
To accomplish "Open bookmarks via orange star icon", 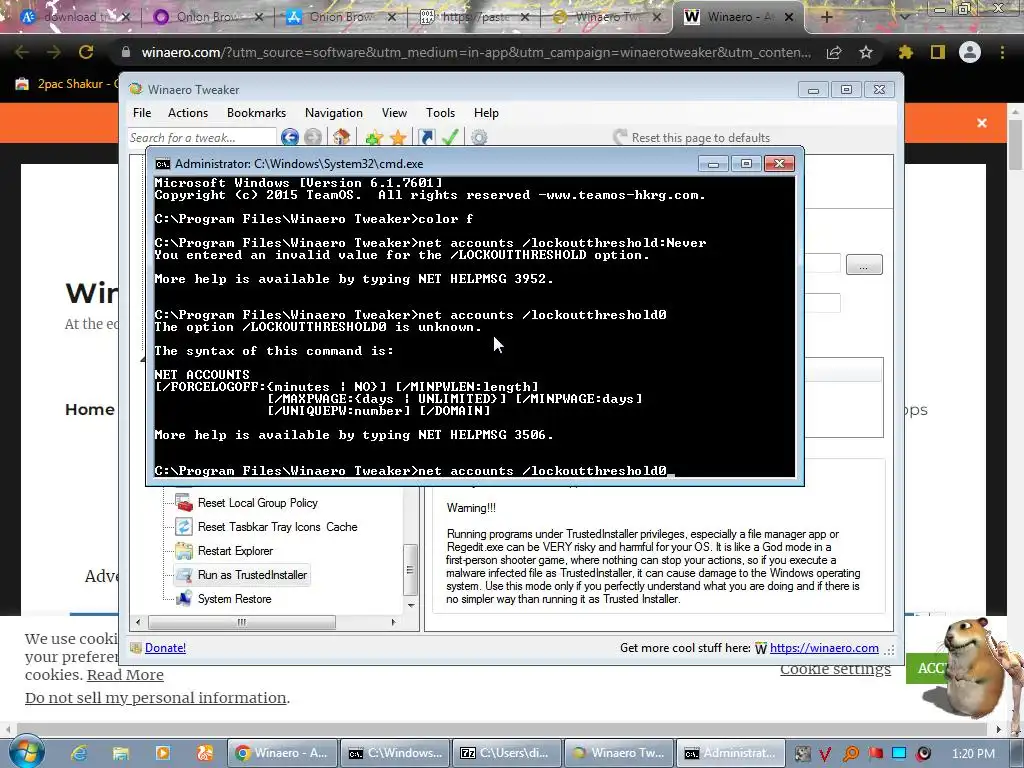I will (x=398, y=137).
